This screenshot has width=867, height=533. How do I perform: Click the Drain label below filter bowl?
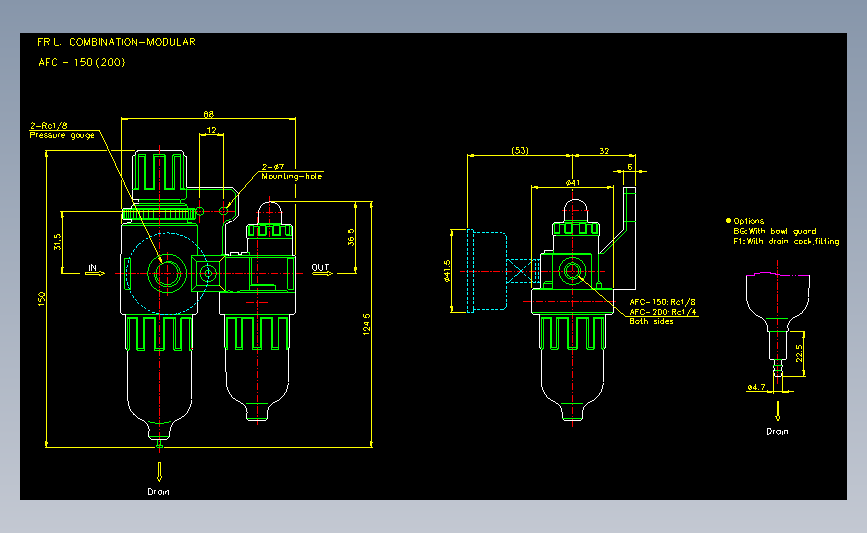coord(158,492)
